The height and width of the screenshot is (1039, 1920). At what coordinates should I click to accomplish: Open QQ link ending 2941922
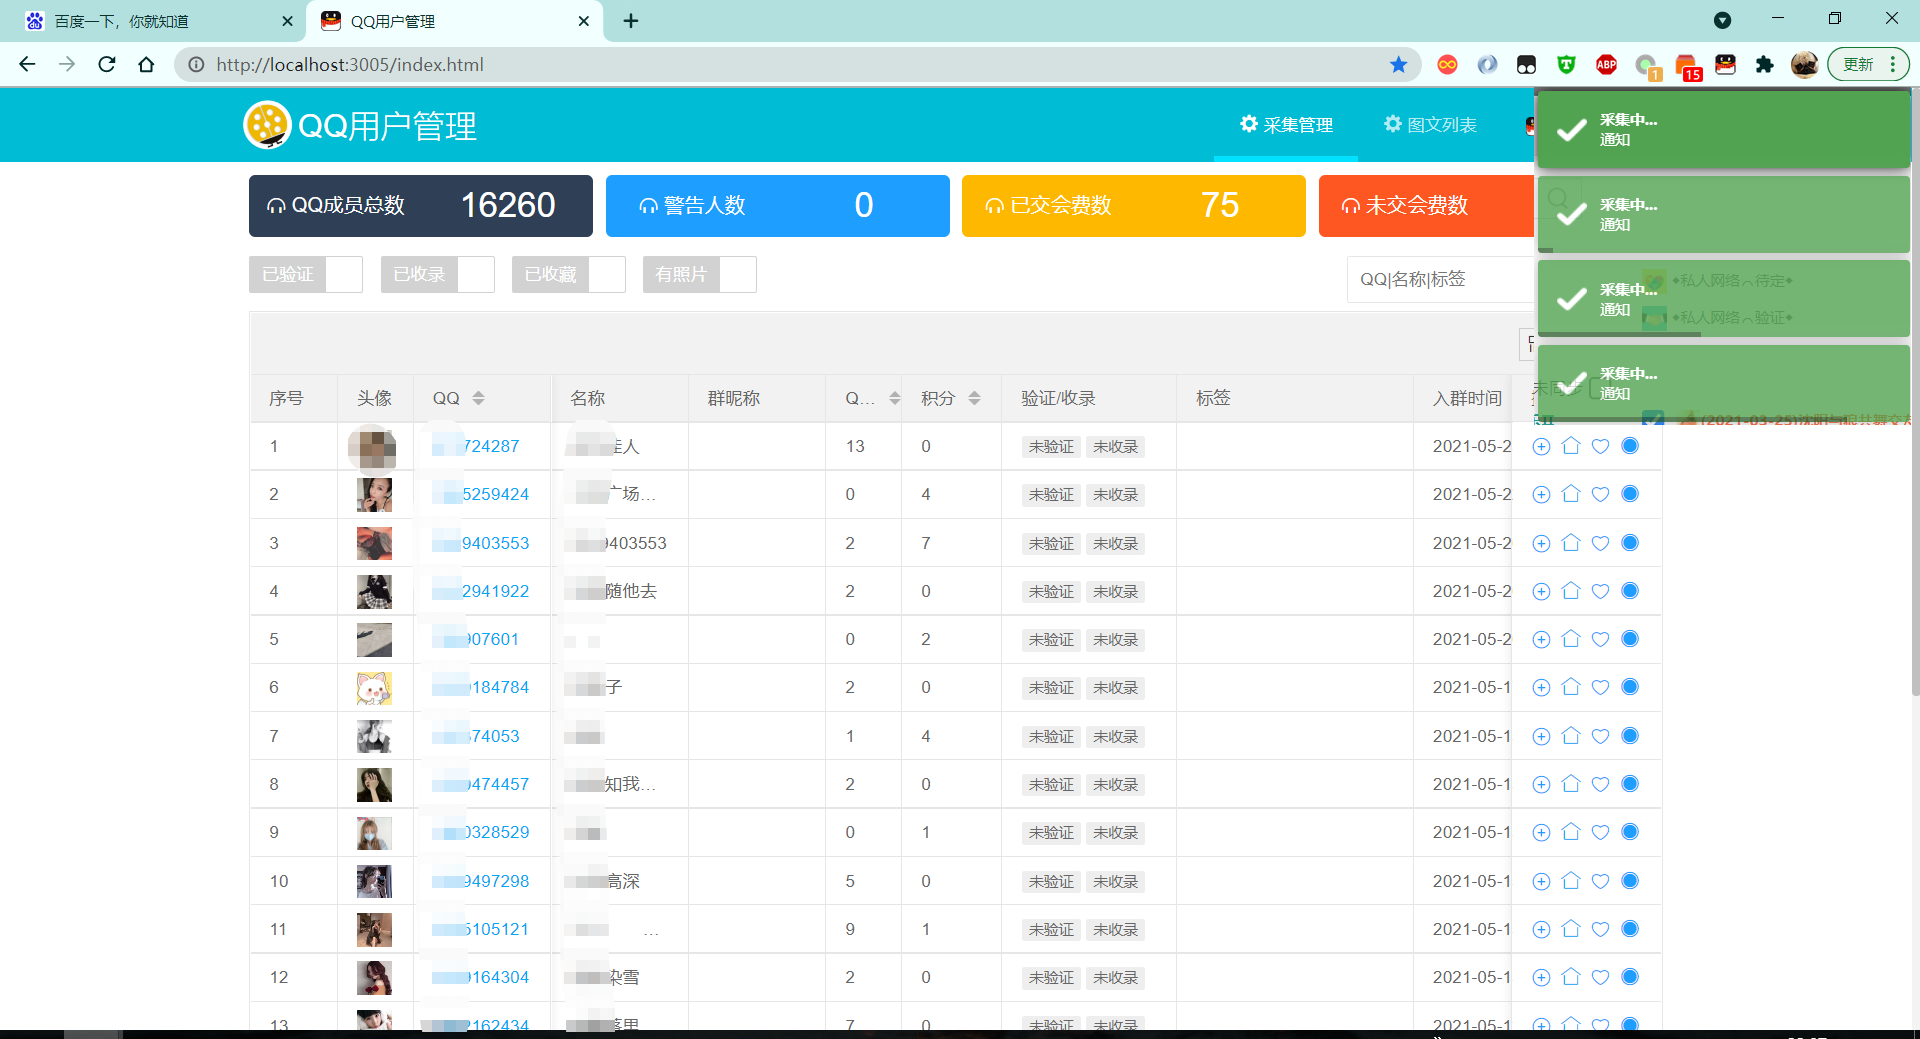tap(481, 591)
